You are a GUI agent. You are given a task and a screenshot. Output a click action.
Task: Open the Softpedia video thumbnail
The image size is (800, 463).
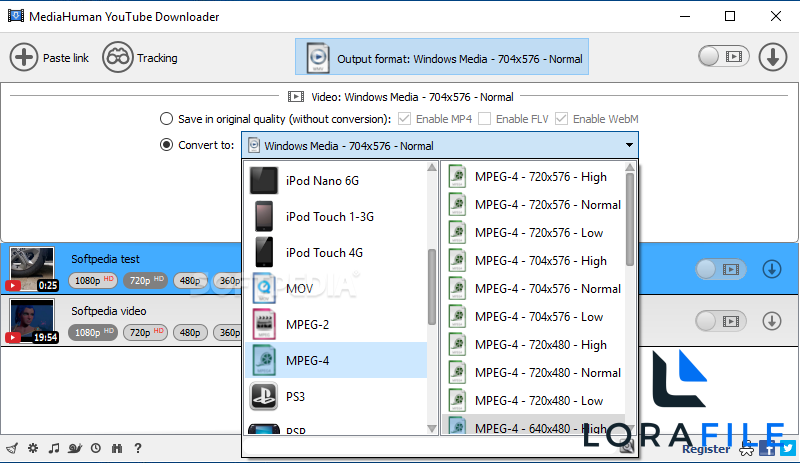pos(32,321)
